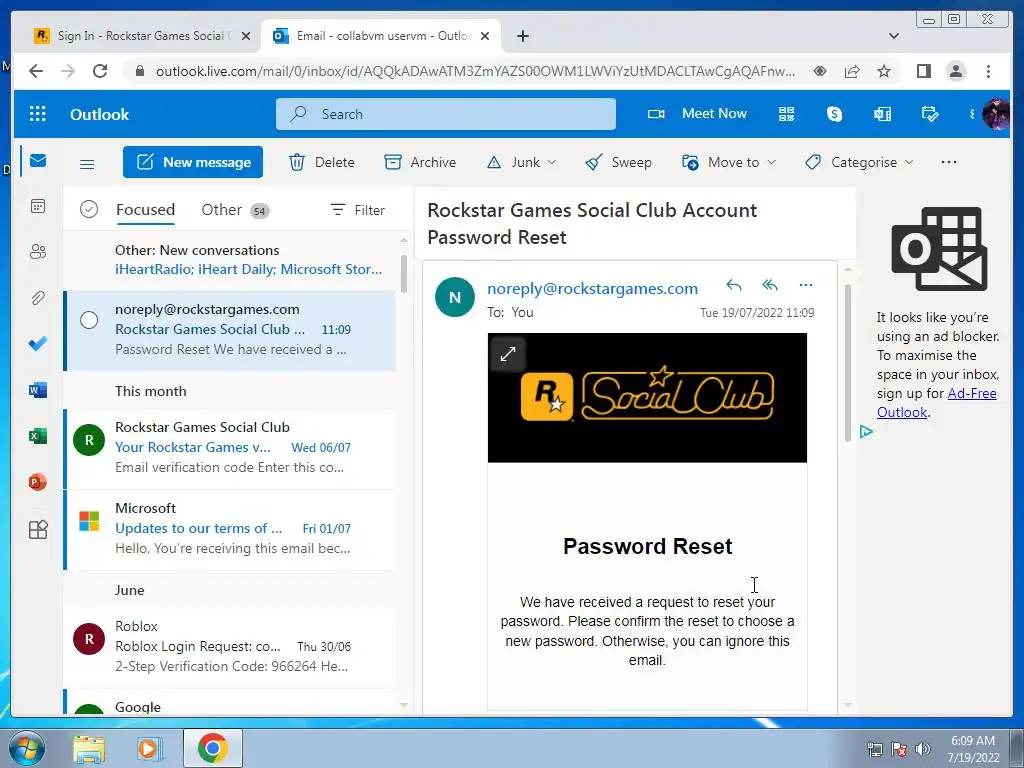Tick the circle on rockstargames email
This screenshot has width=1024, height=768.
click(x=89, y=320)
